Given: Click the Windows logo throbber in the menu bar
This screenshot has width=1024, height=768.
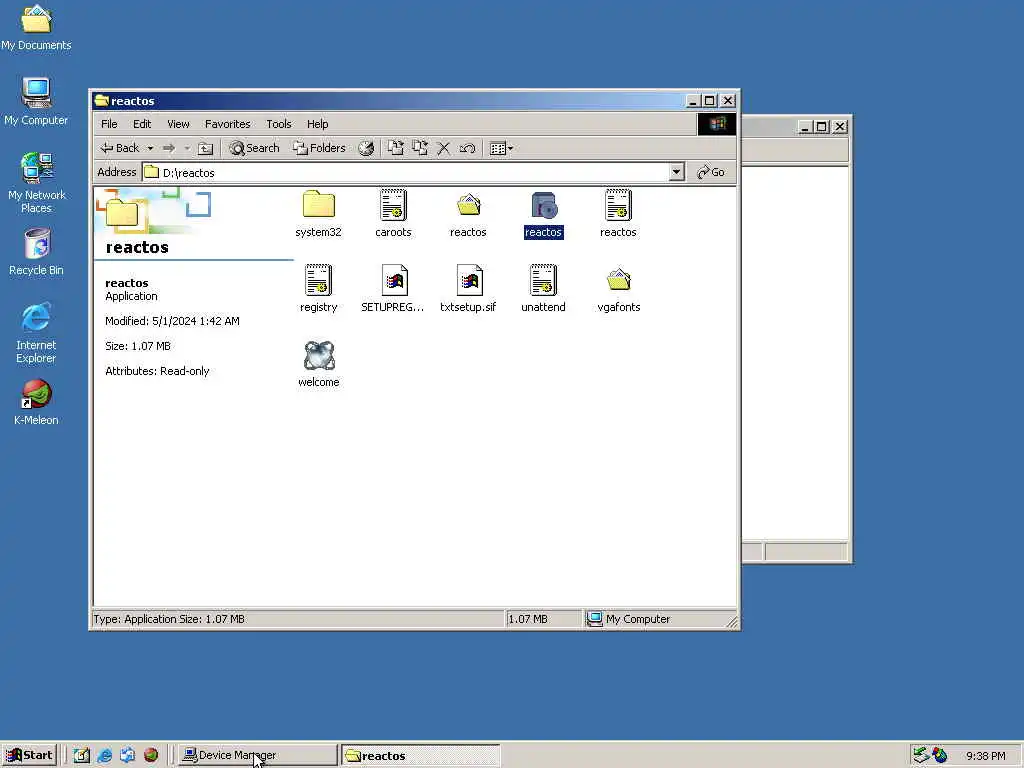Looking at the screenshot, I should pos(716,124).
